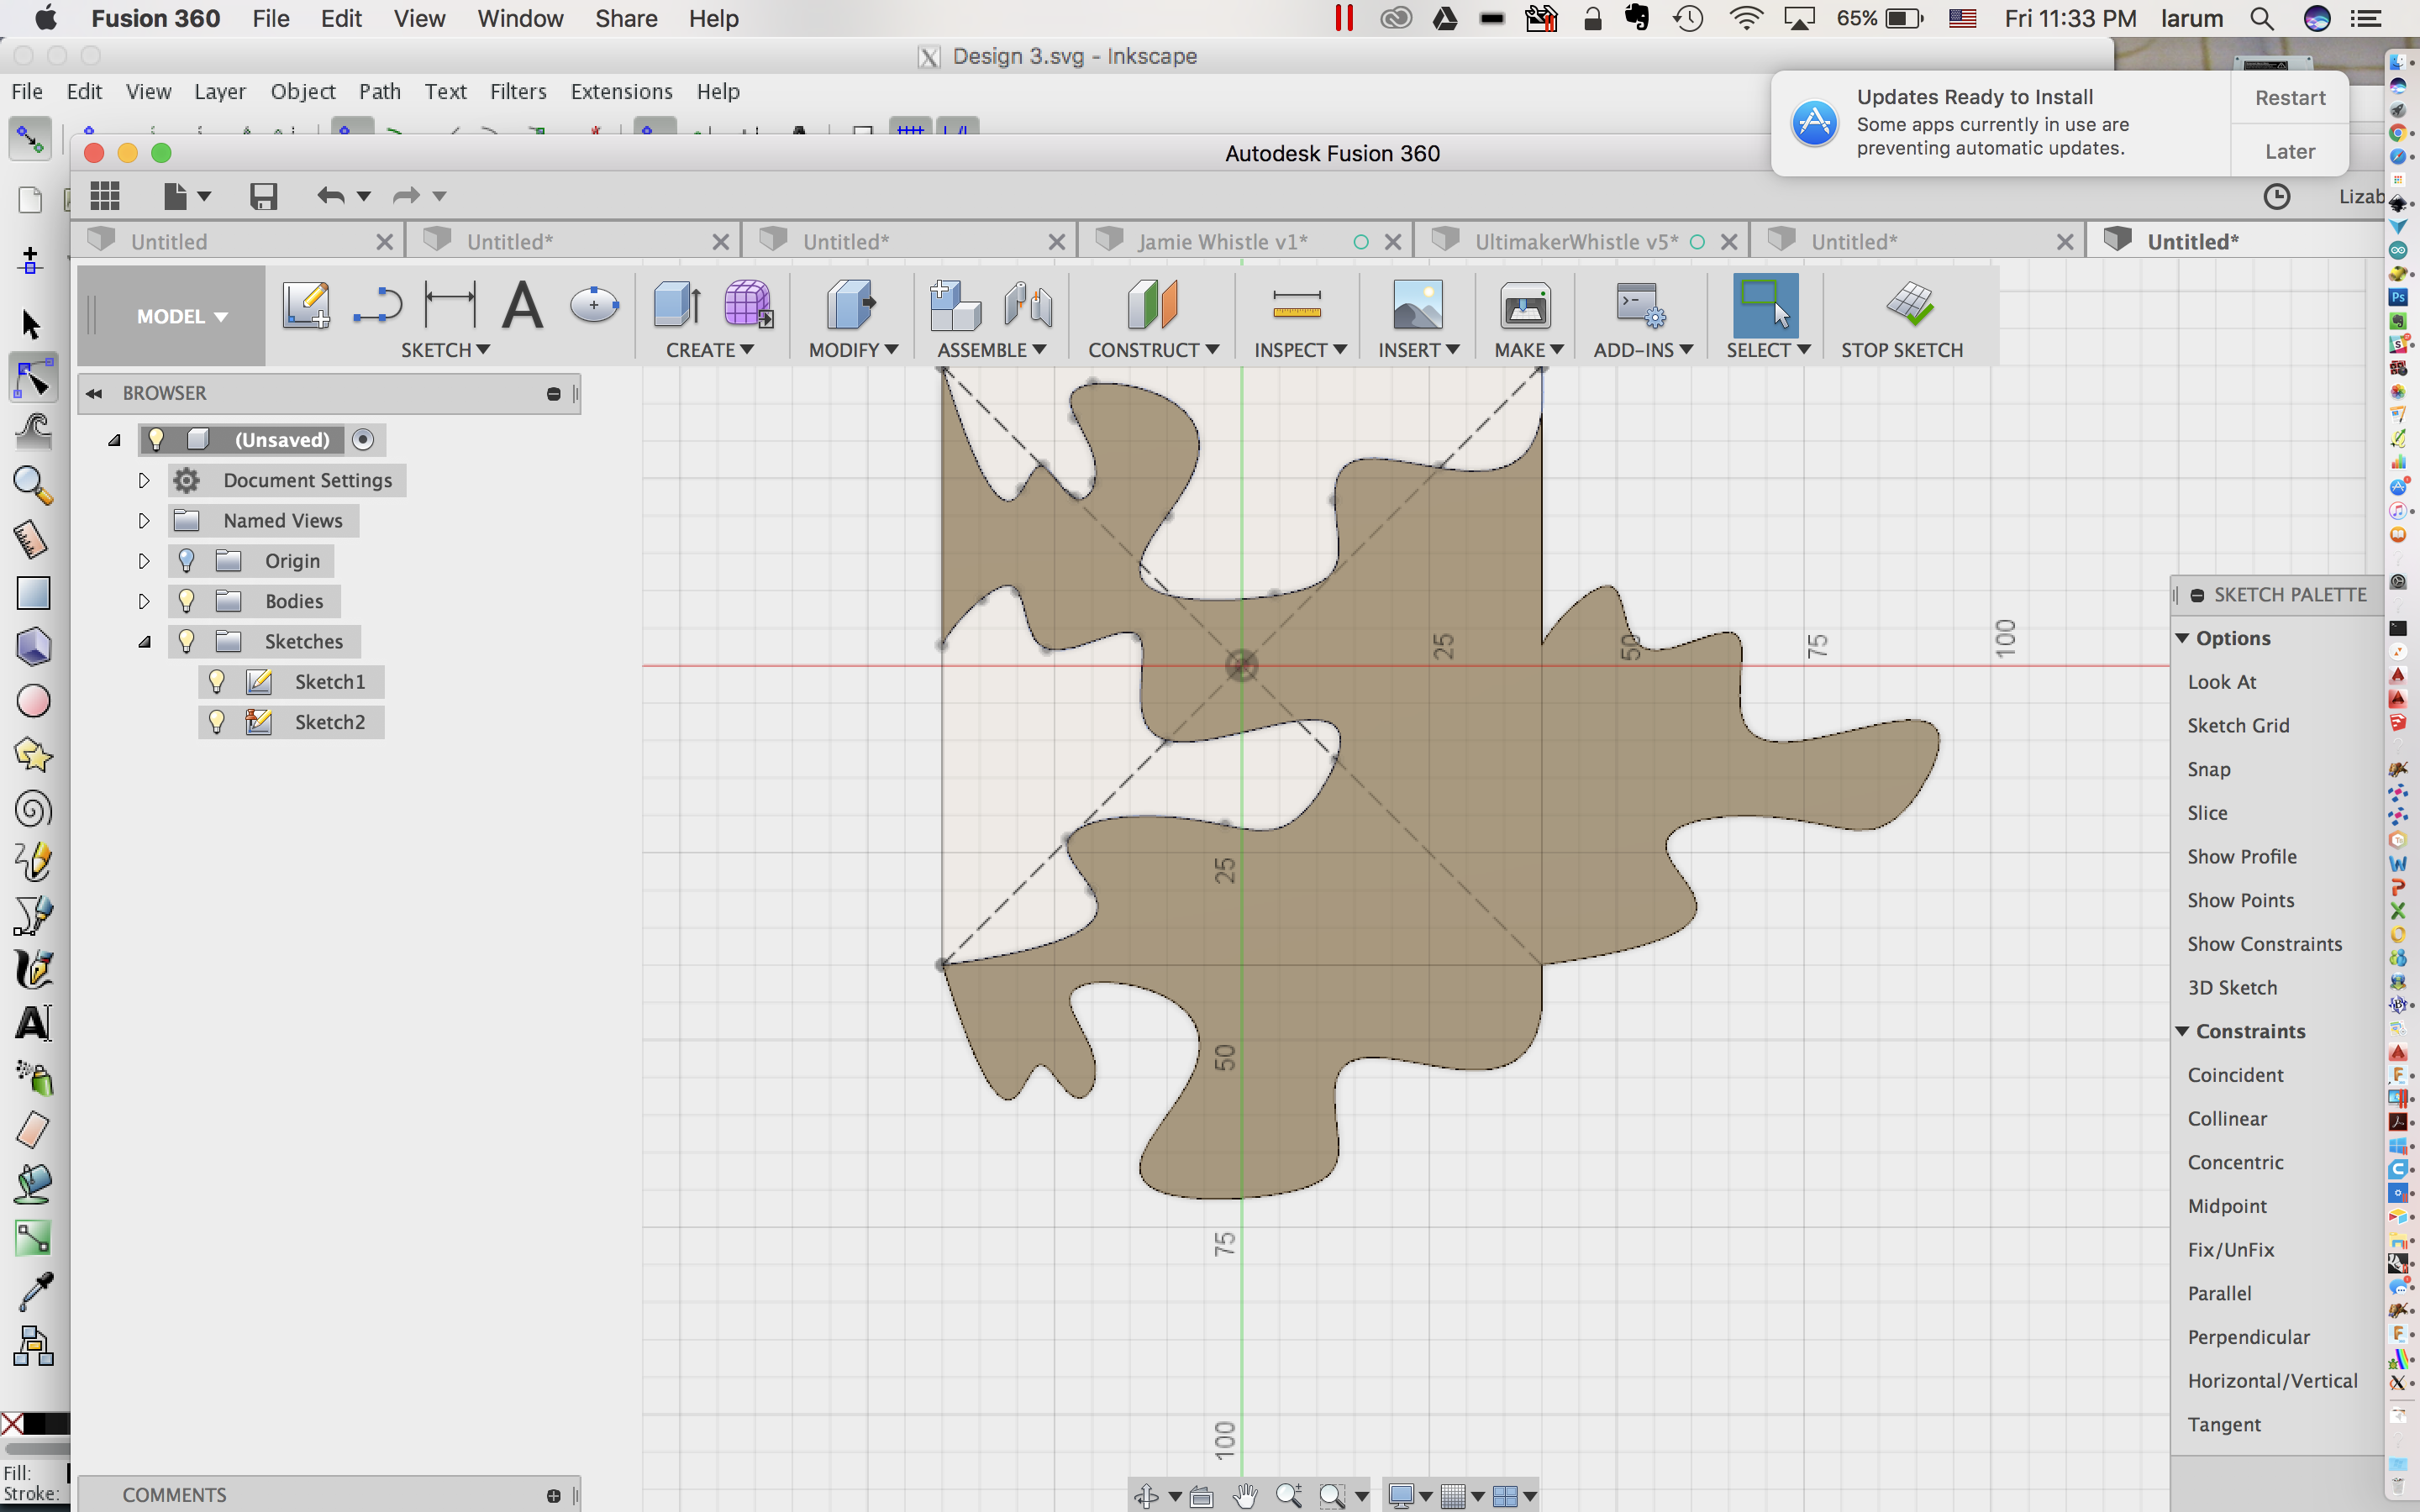Open the job status clock icon
The image size is (2420, 1512).
(2276, 197)
